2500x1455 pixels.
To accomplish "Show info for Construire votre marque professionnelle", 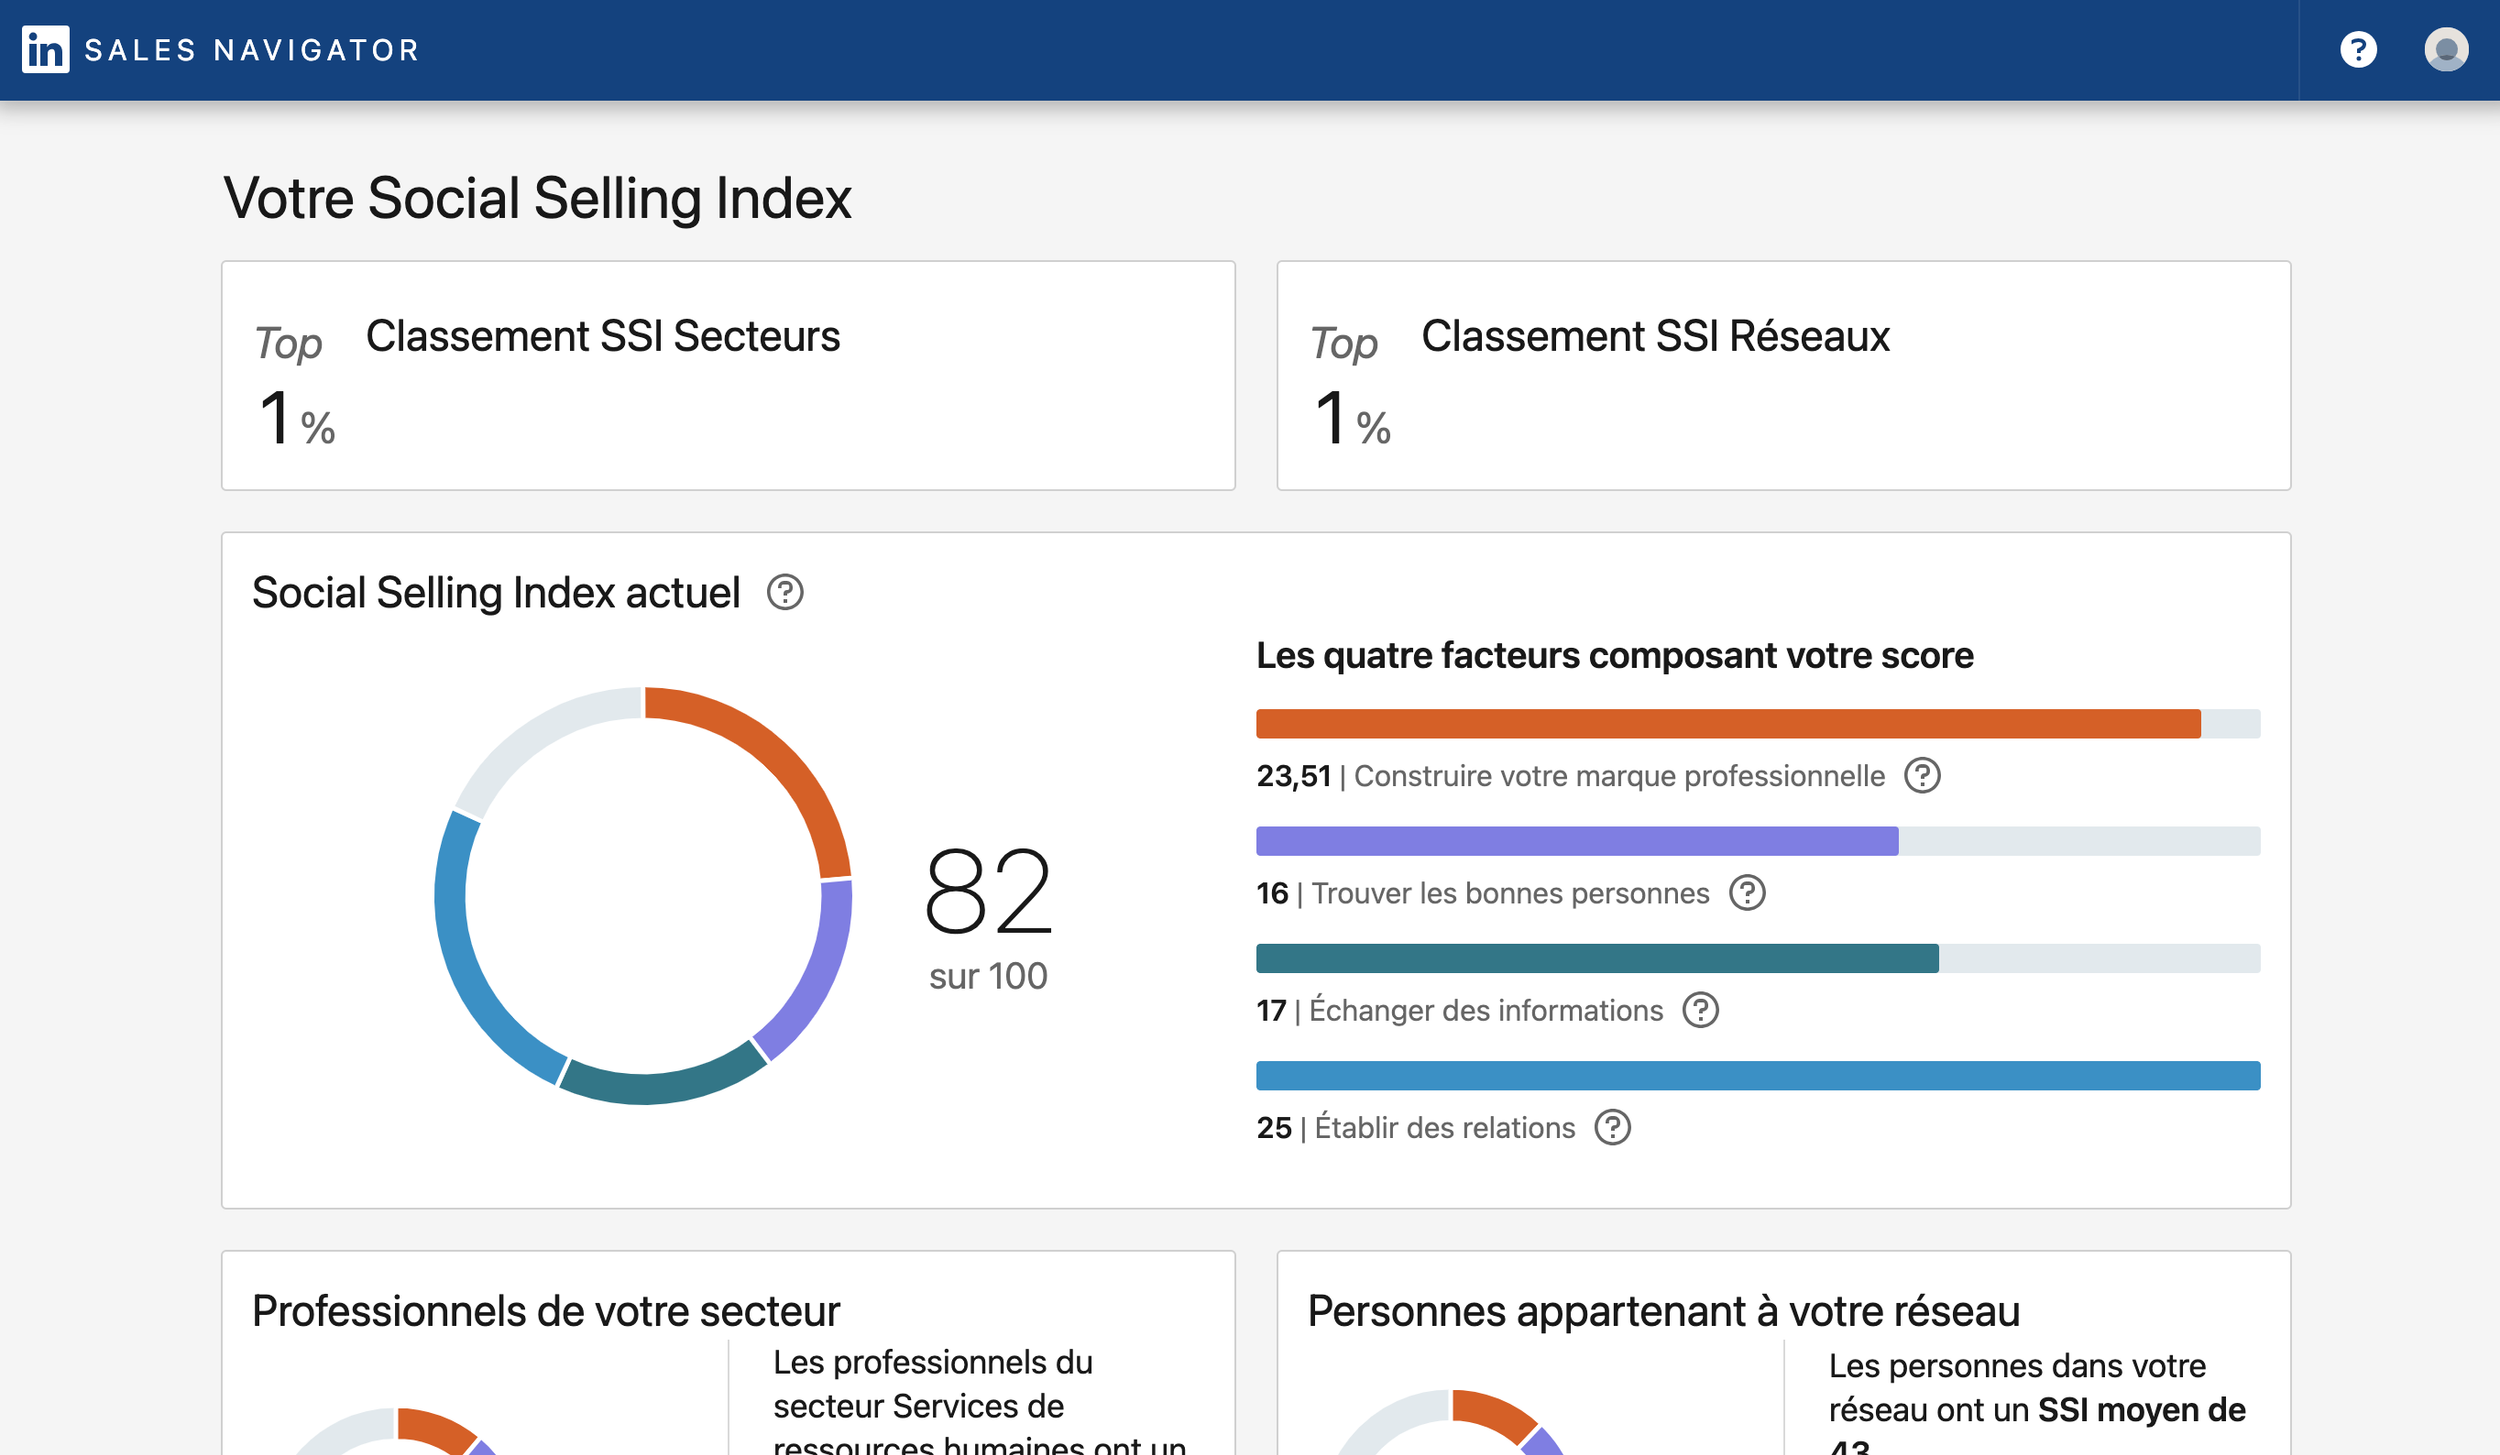I will point(1921,775).
